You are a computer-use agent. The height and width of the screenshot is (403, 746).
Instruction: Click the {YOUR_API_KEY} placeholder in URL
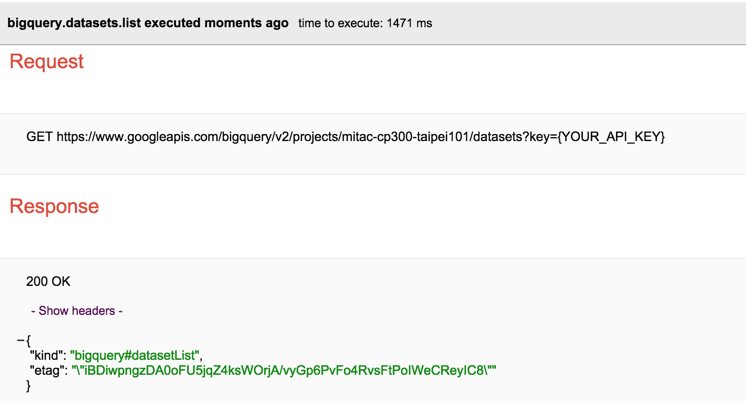610,137
